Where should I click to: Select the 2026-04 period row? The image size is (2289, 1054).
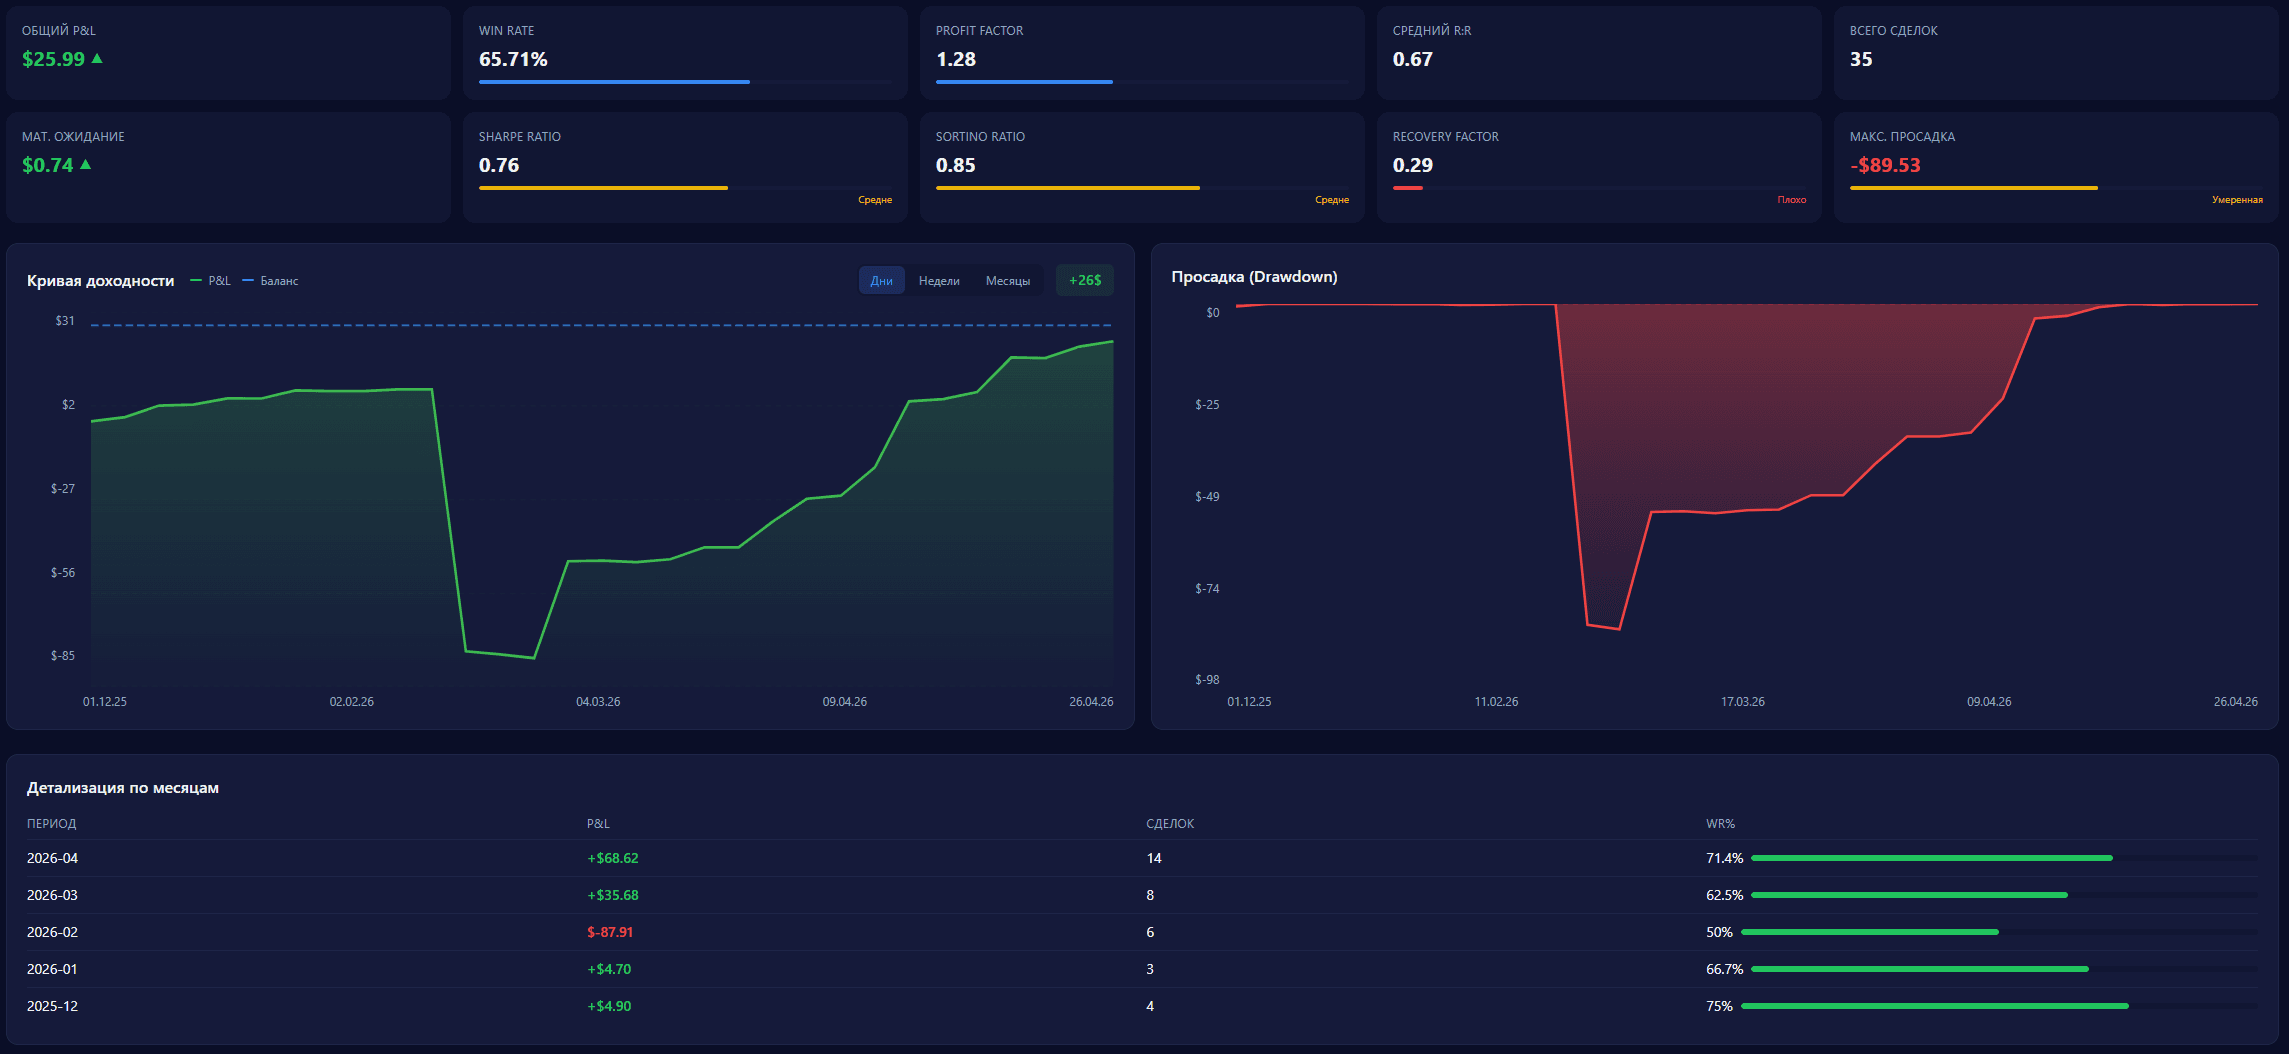(1142, 858)
